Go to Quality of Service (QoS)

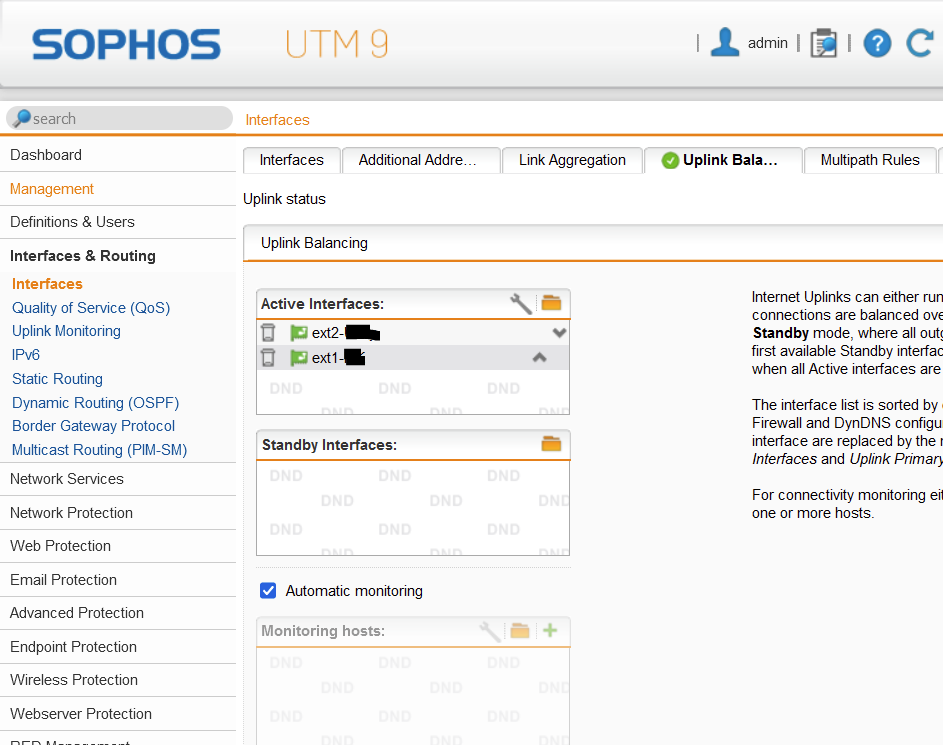pos(91,308)
